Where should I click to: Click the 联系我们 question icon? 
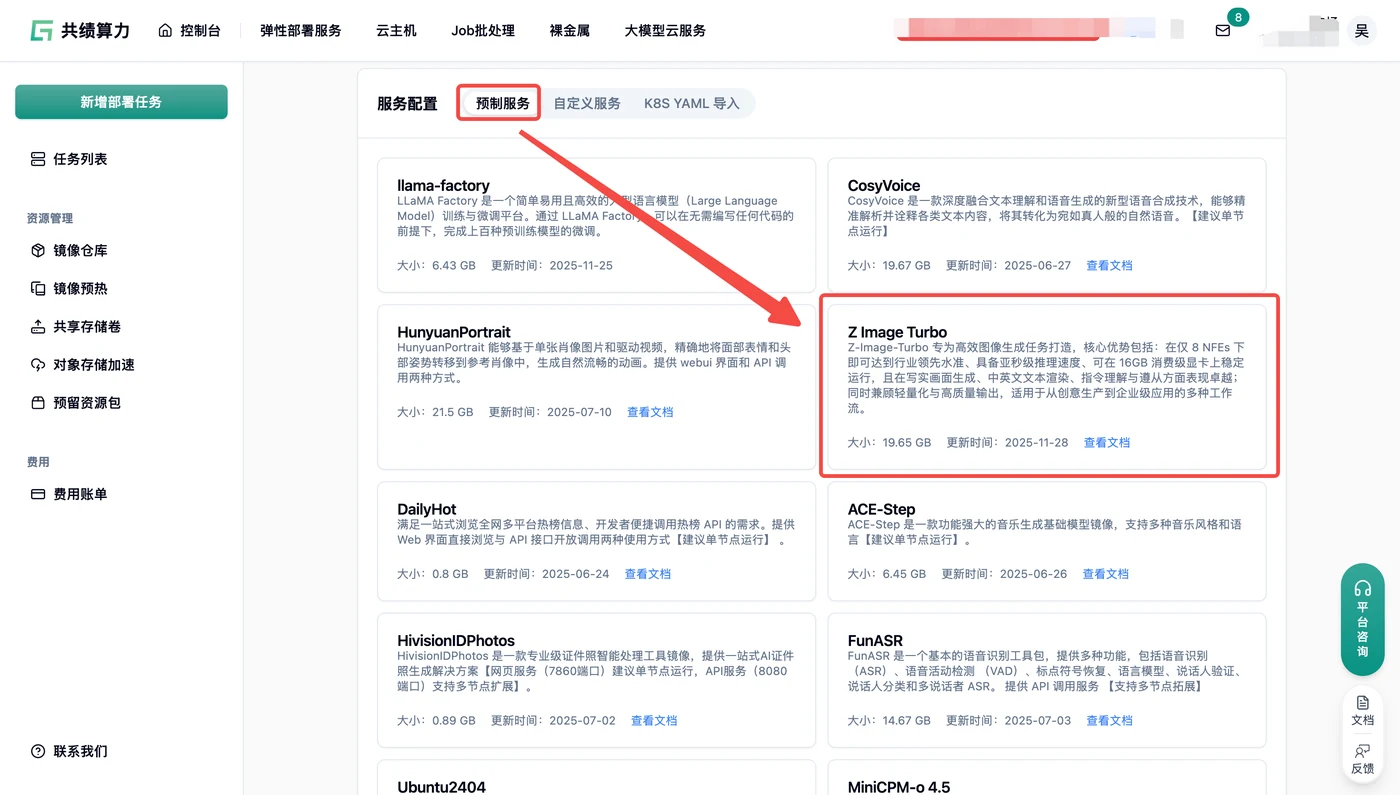click(x=38, y=751)
